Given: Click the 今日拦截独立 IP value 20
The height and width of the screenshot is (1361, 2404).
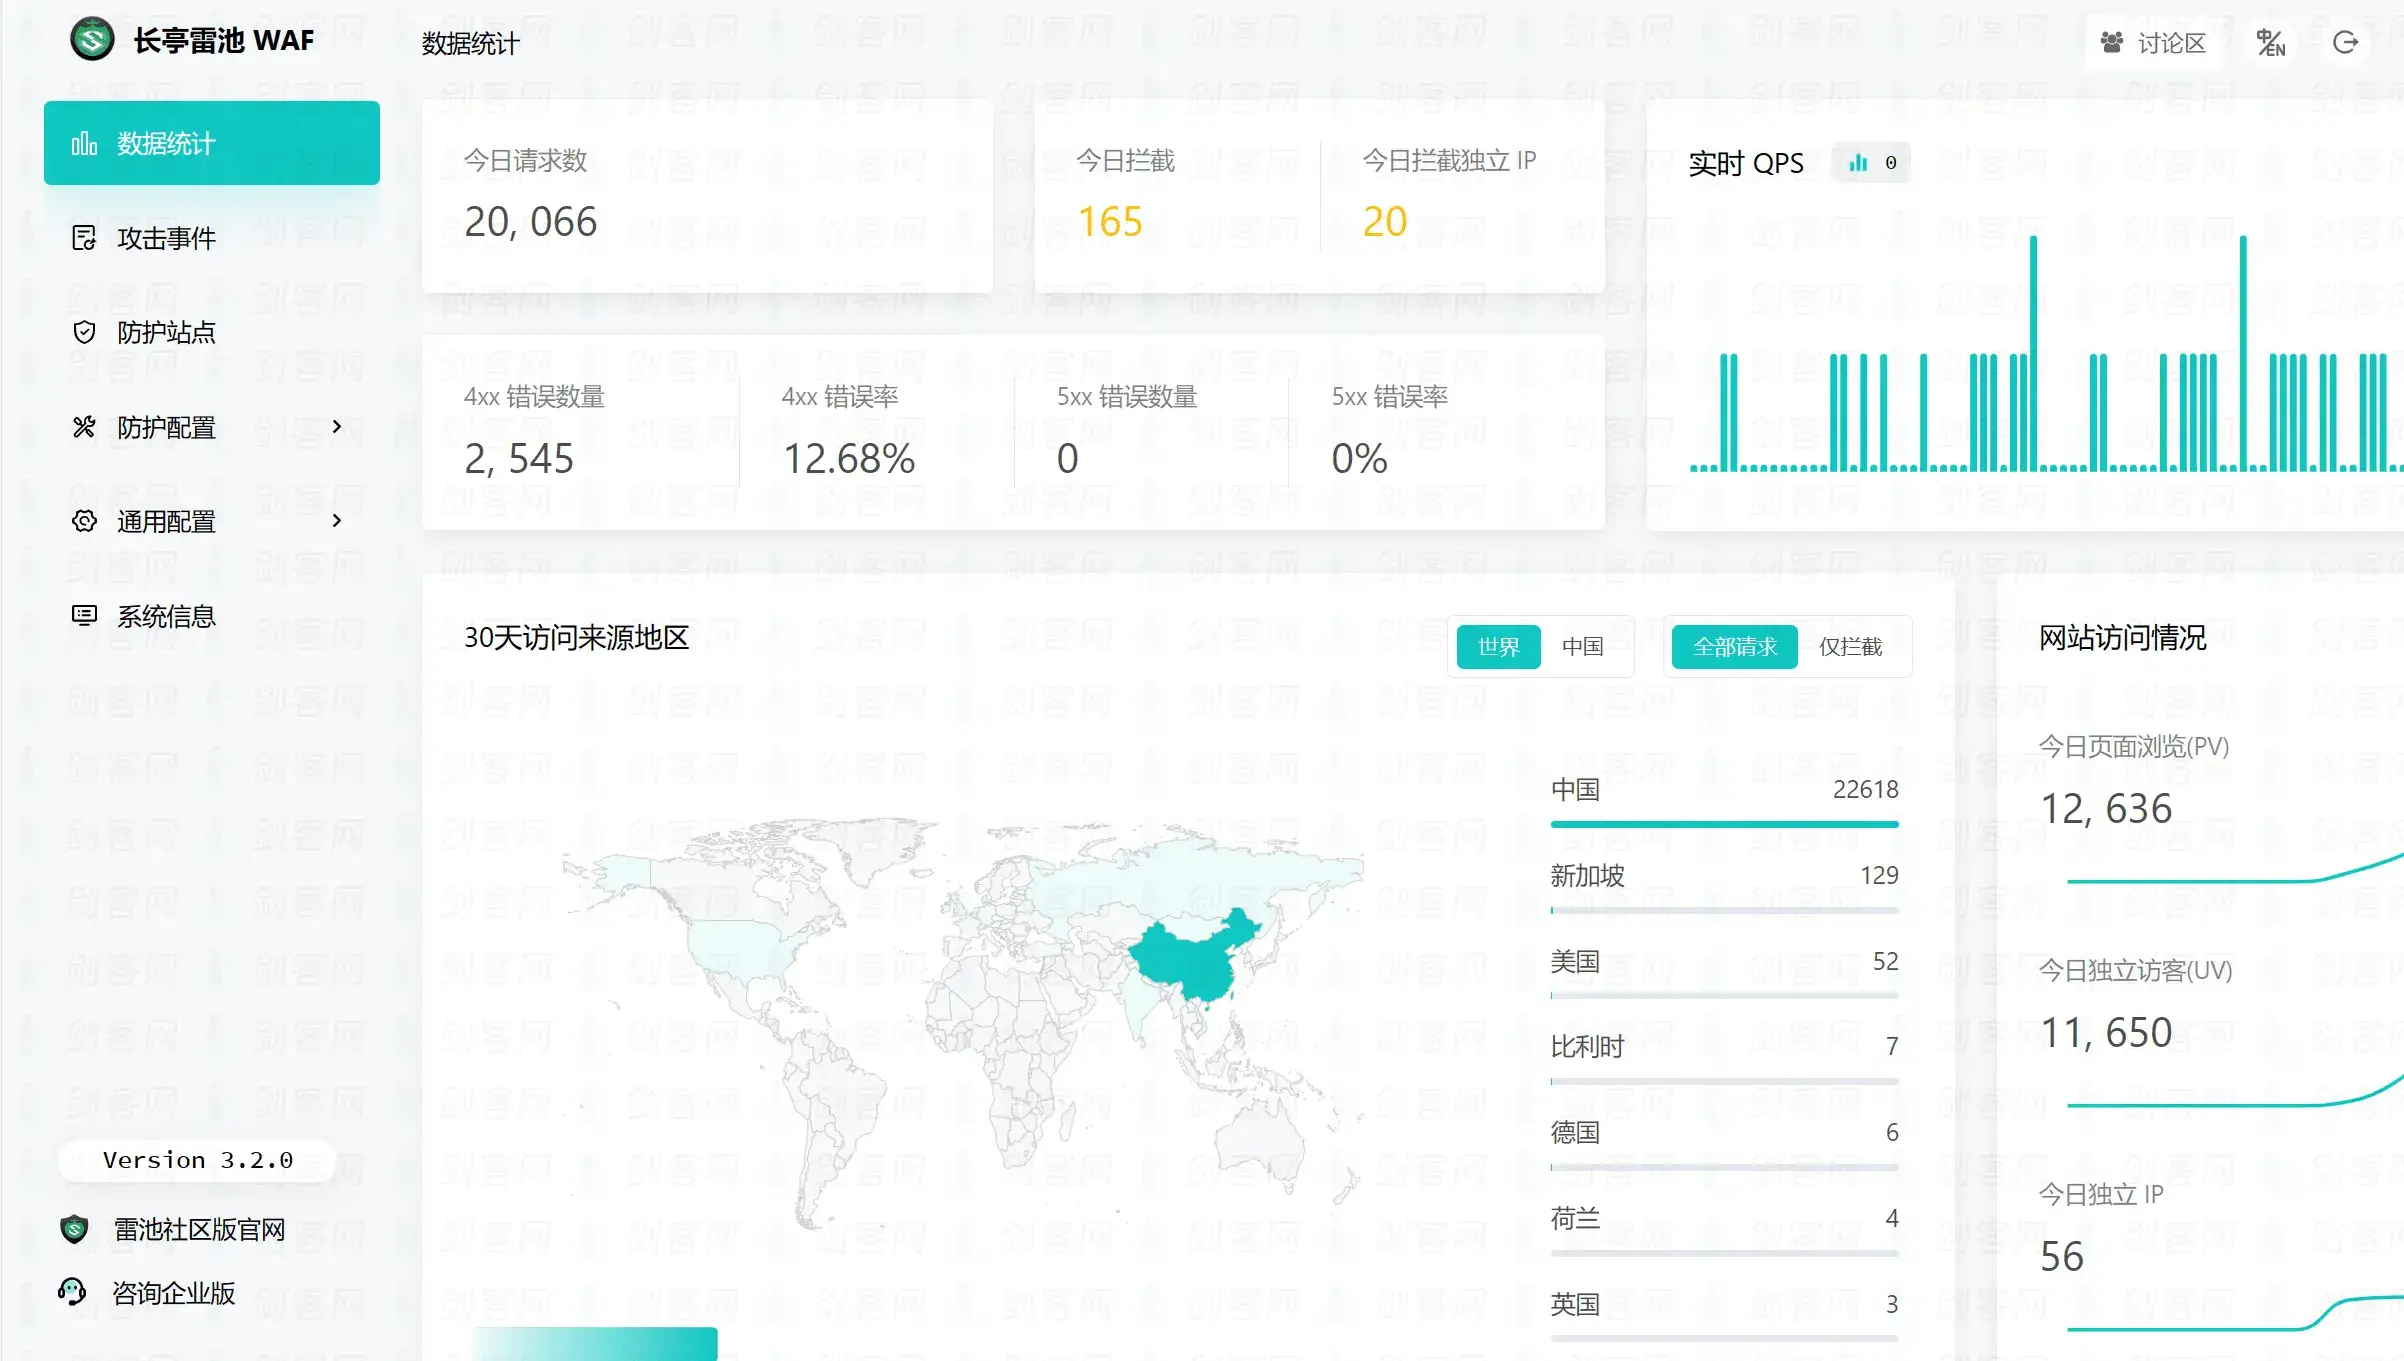Looking at the screenshot, I should point(1385,222).
